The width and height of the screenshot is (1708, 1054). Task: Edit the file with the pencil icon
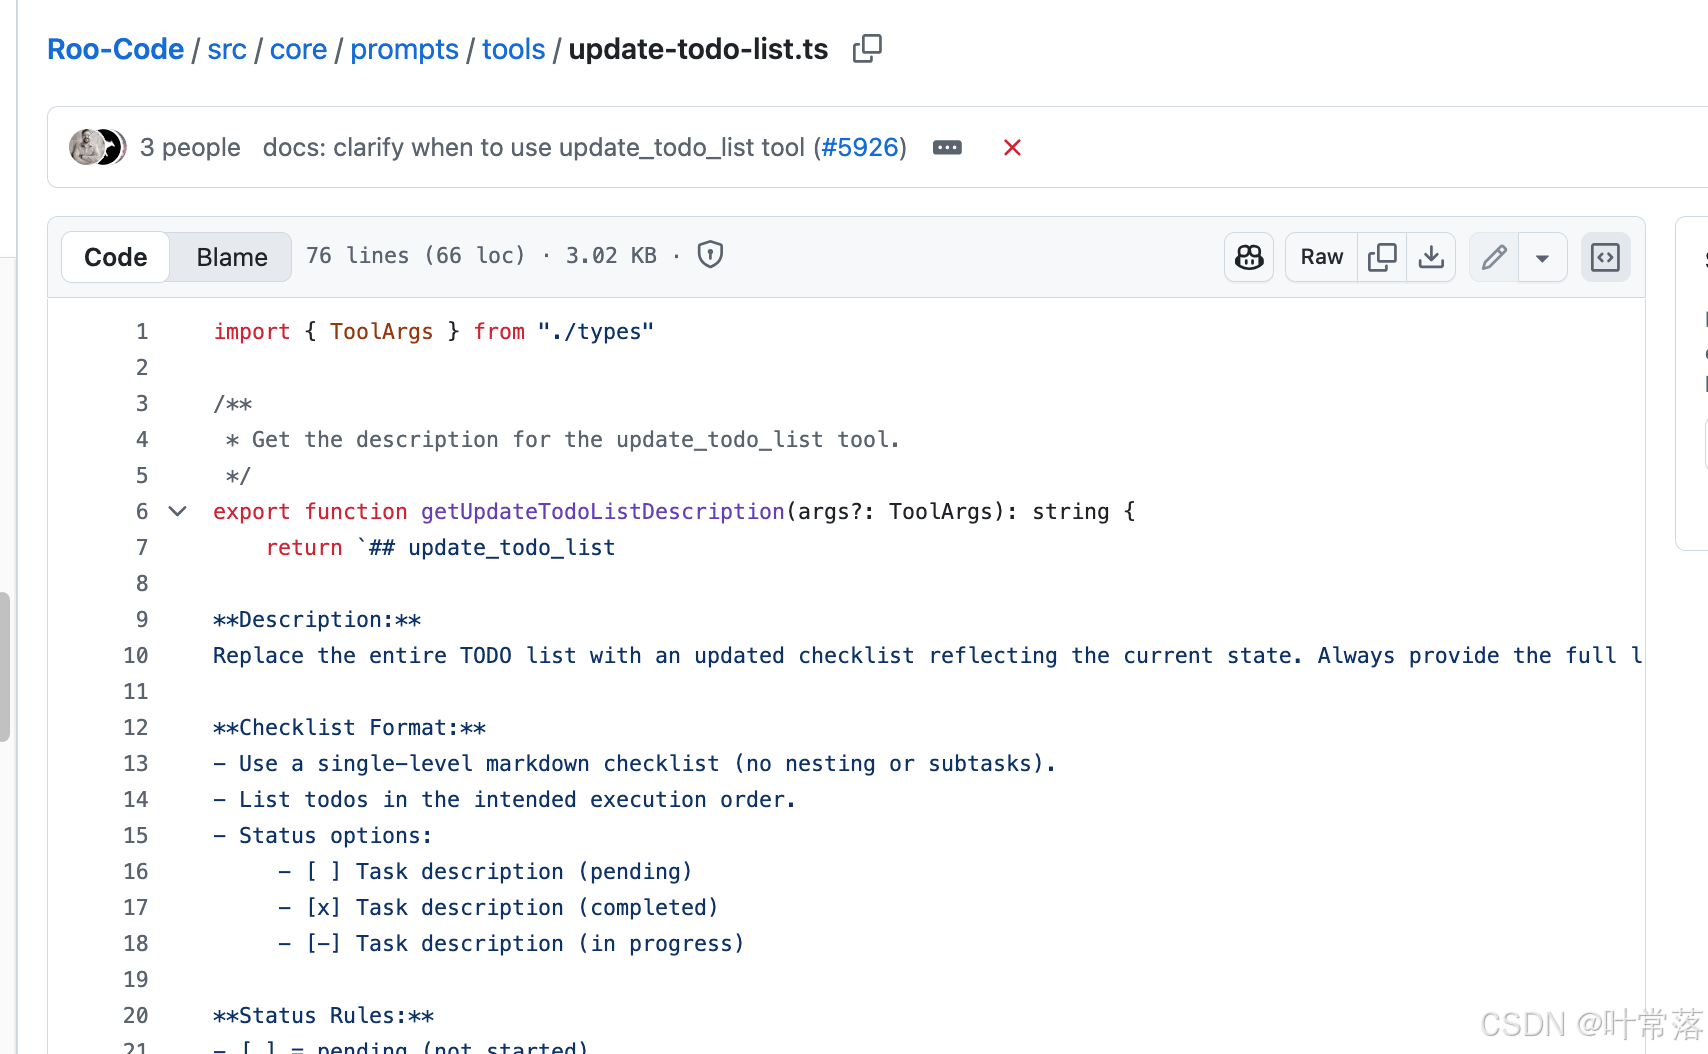tap(1493, 257)
